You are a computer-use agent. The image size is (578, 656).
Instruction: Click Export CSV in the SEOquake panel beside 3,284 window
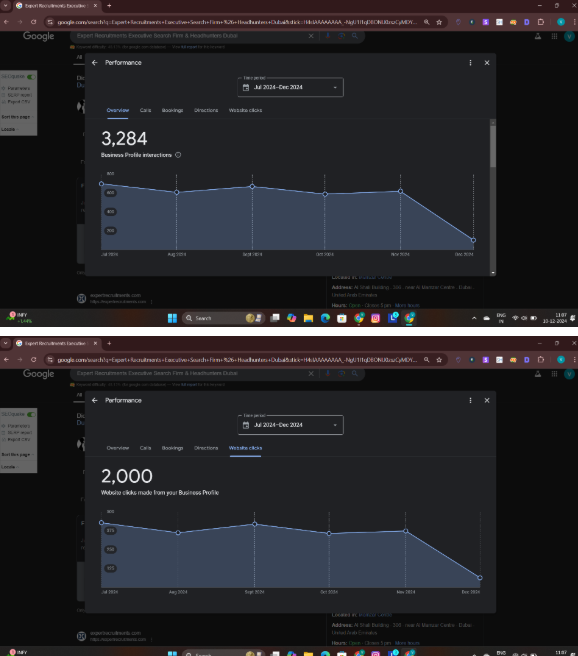pyautogui.click(x=19, y=102)
